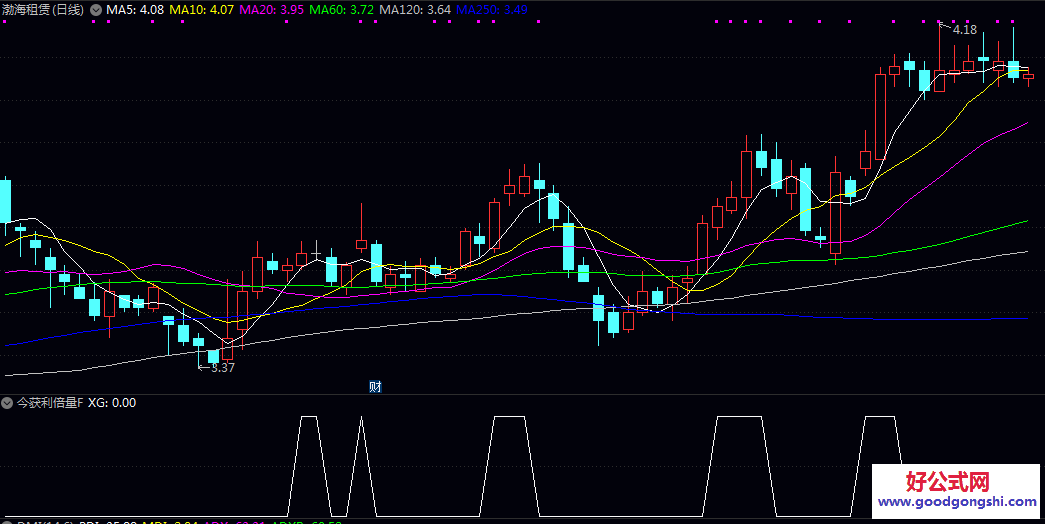This screenshot has height=524, width=1045.
Task: Select the blue MA250 label
Action: 492,10
